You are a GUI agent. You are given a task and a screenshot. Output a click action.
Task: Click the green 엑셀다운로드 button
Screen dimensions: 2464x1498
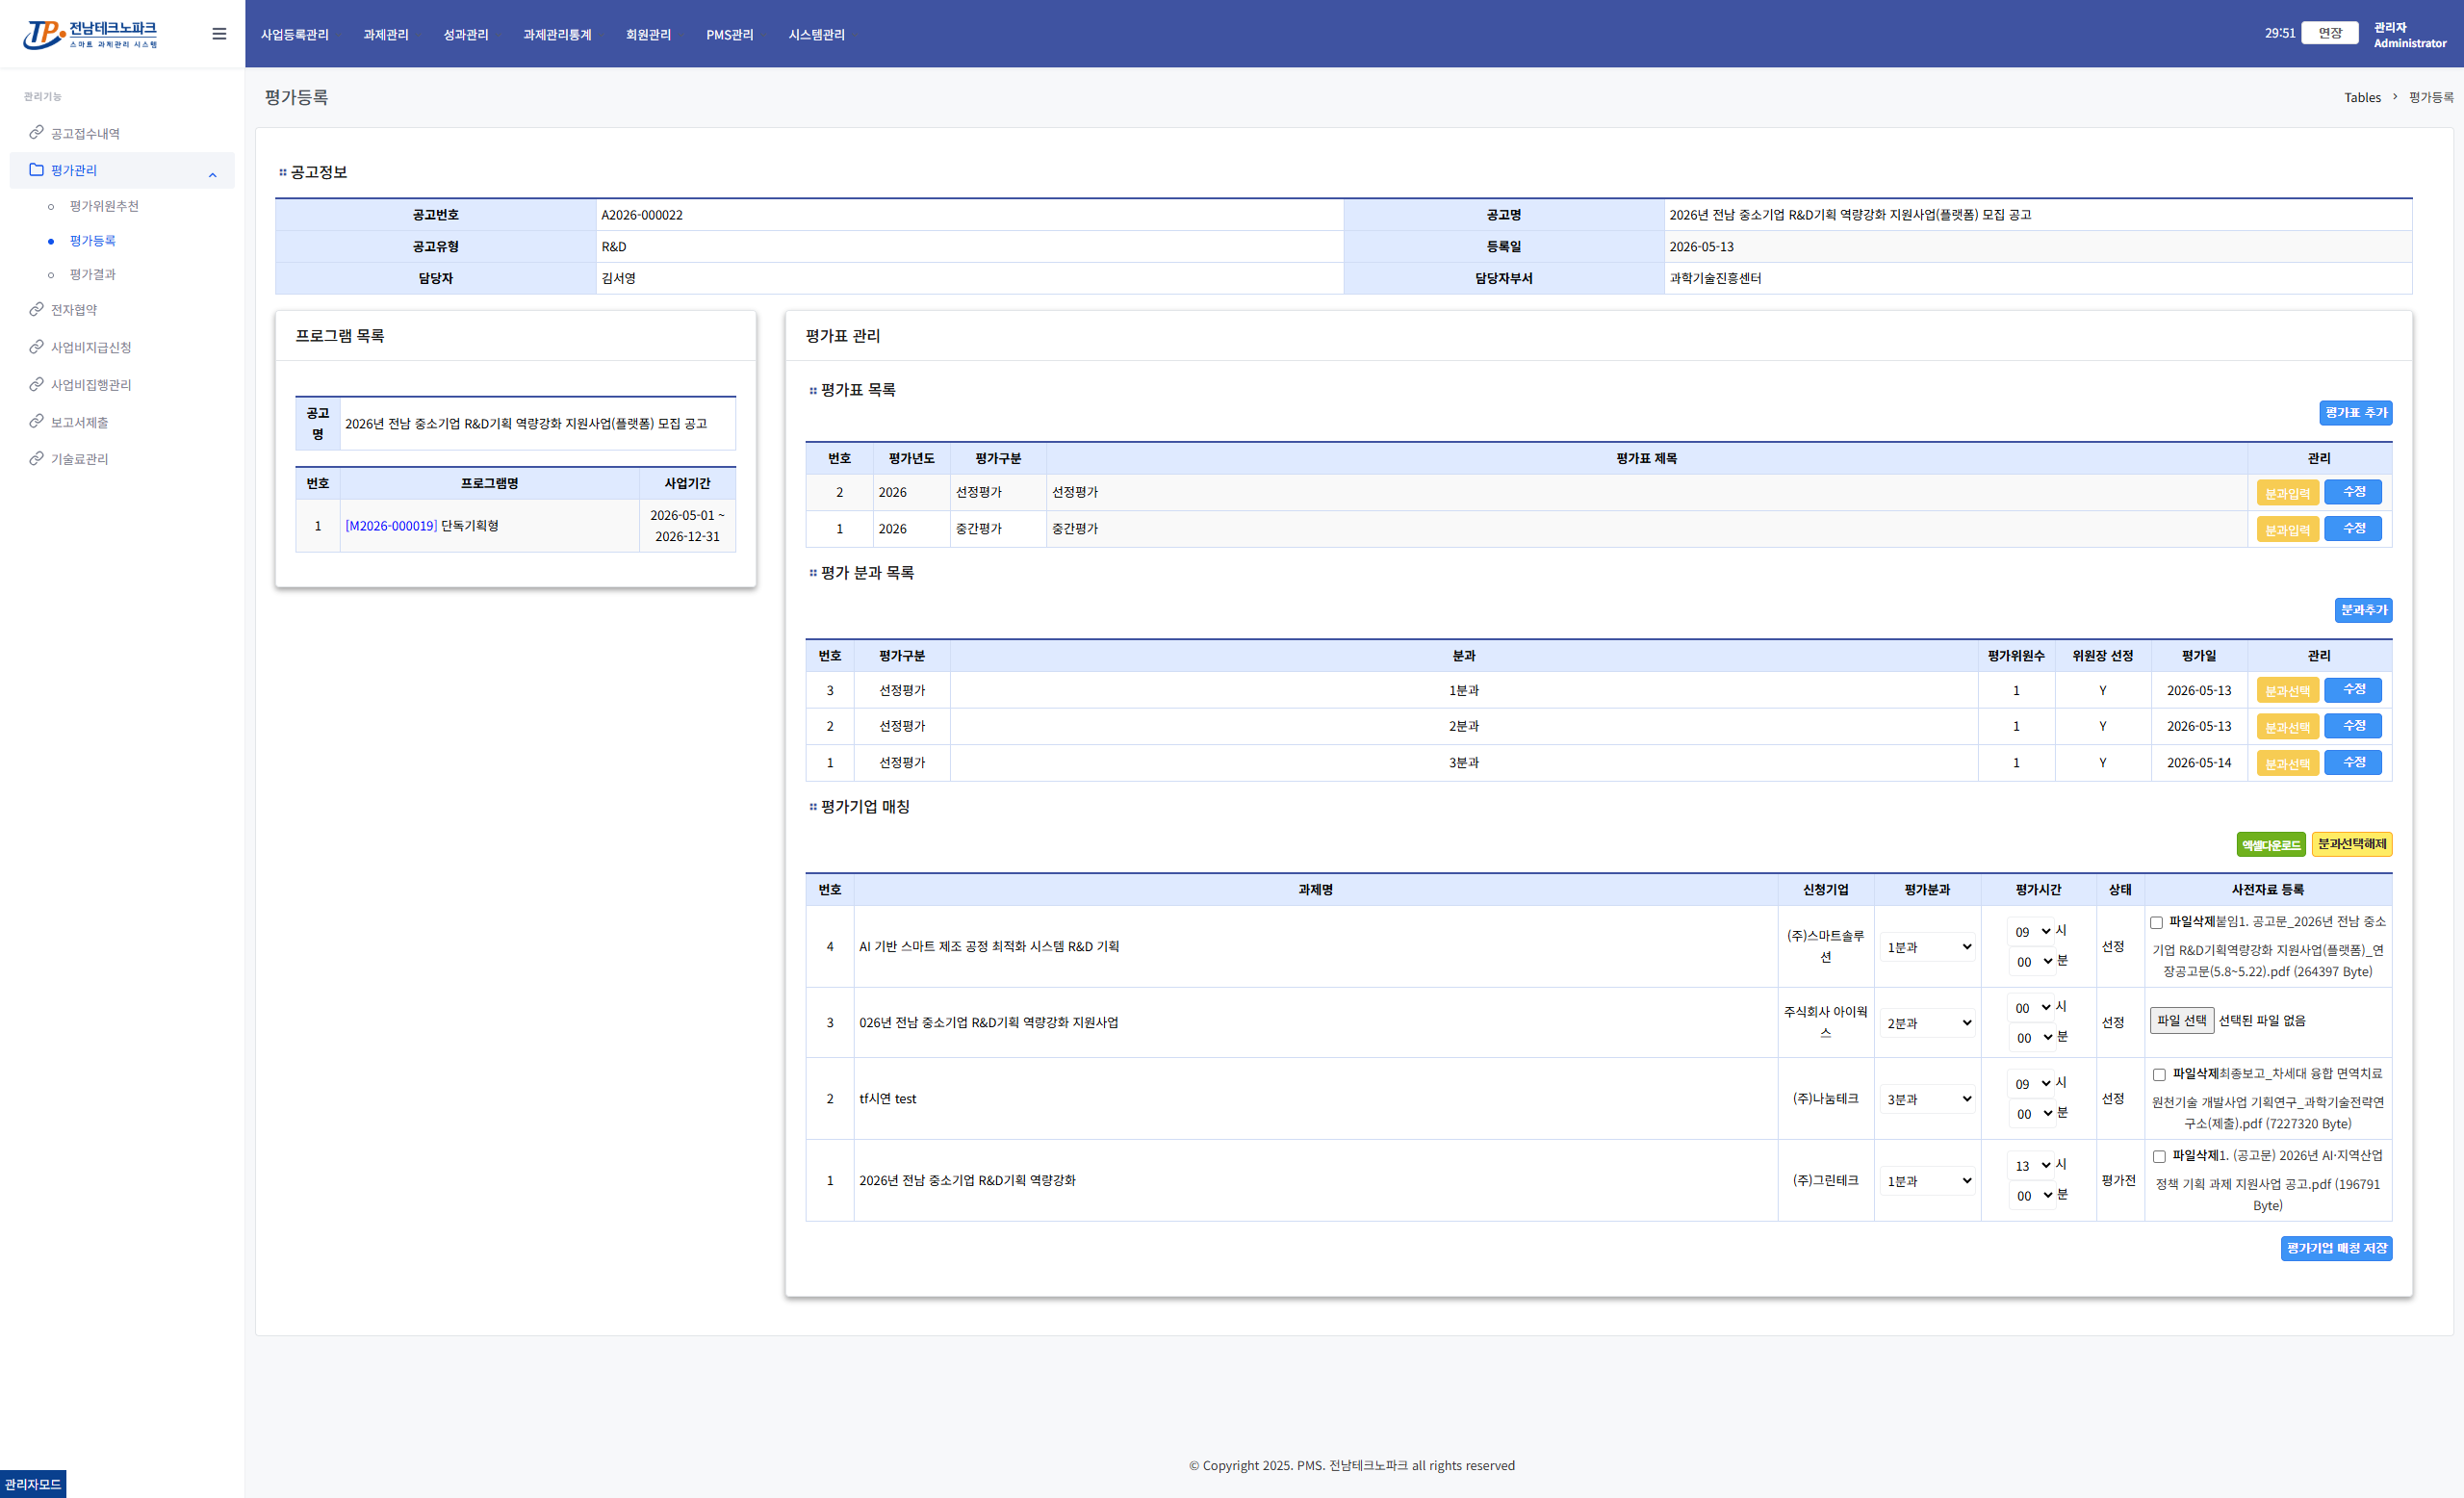[2270, 845]
